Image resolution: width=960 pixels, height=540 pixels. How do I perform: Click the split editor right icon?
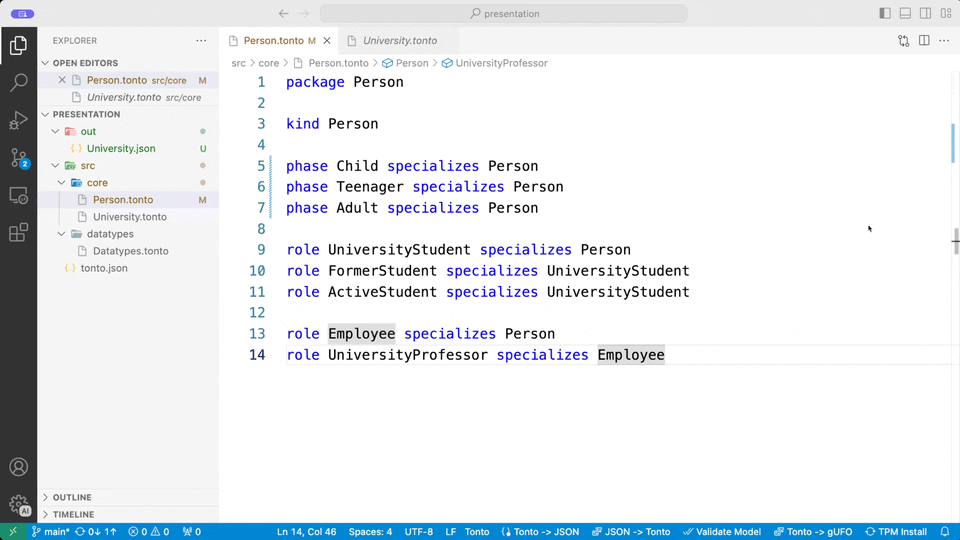[x=924, y=40]
